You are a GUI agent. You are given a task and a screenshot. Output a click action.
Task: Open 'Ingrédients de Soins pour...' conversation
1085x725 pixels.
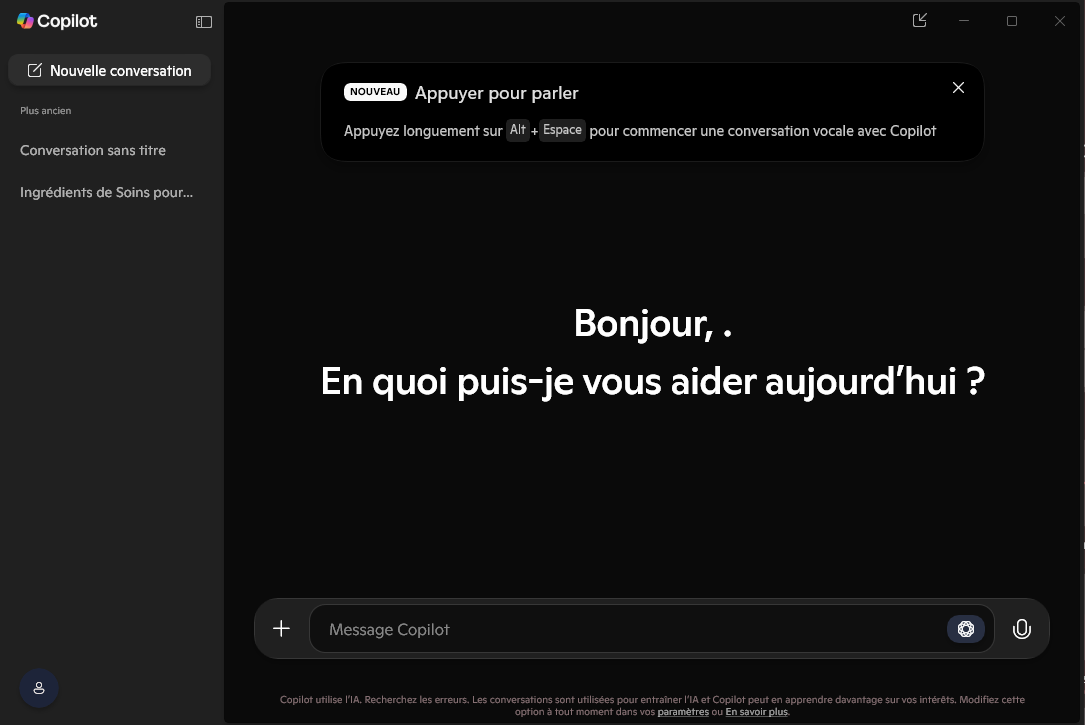(107, 192)
